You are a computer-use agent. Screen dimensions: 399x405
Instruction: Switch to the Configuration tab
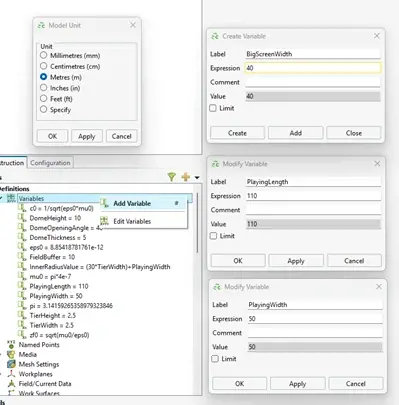[50, 163]
